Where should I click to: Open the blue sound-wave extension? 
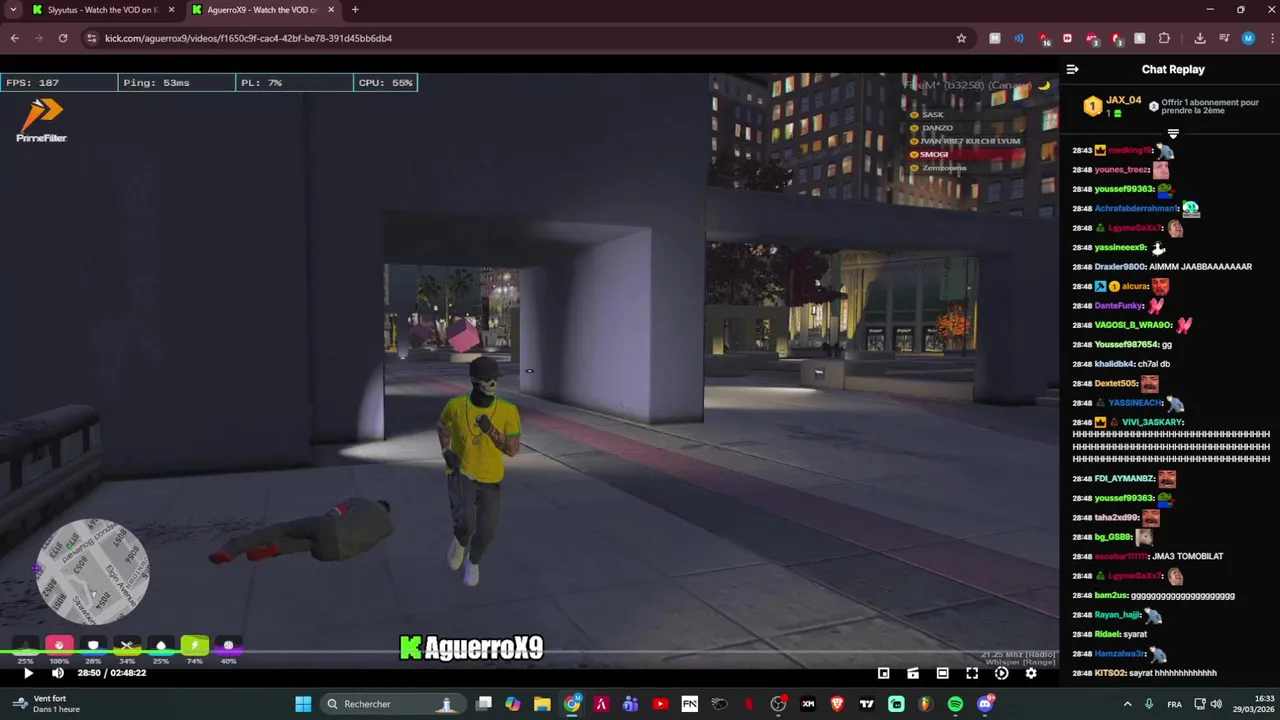[x=1019, y=38]
